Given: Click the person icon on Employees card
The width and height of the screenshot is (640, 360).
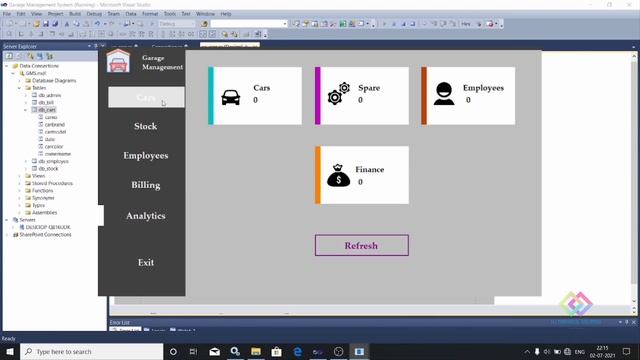Looking at the screenshot, I should coord(444,94).
